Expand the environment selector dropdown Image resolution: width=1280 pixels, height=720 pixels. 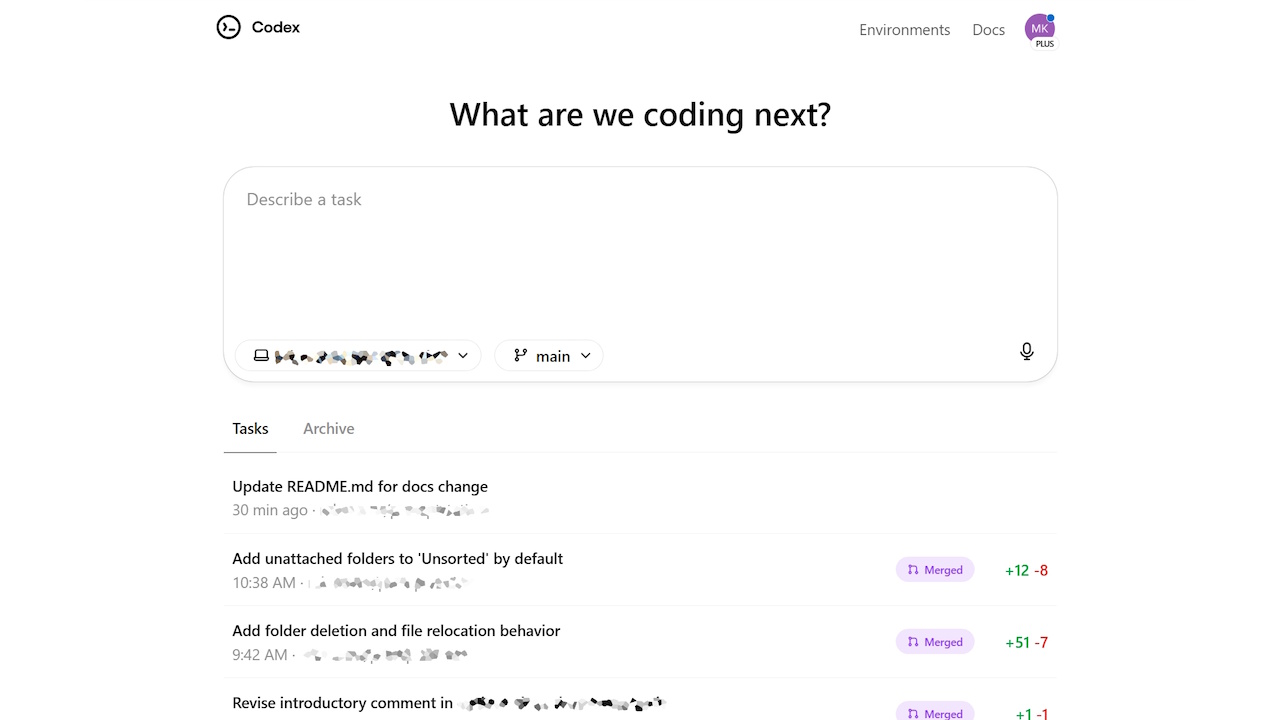tap(463, 355)
